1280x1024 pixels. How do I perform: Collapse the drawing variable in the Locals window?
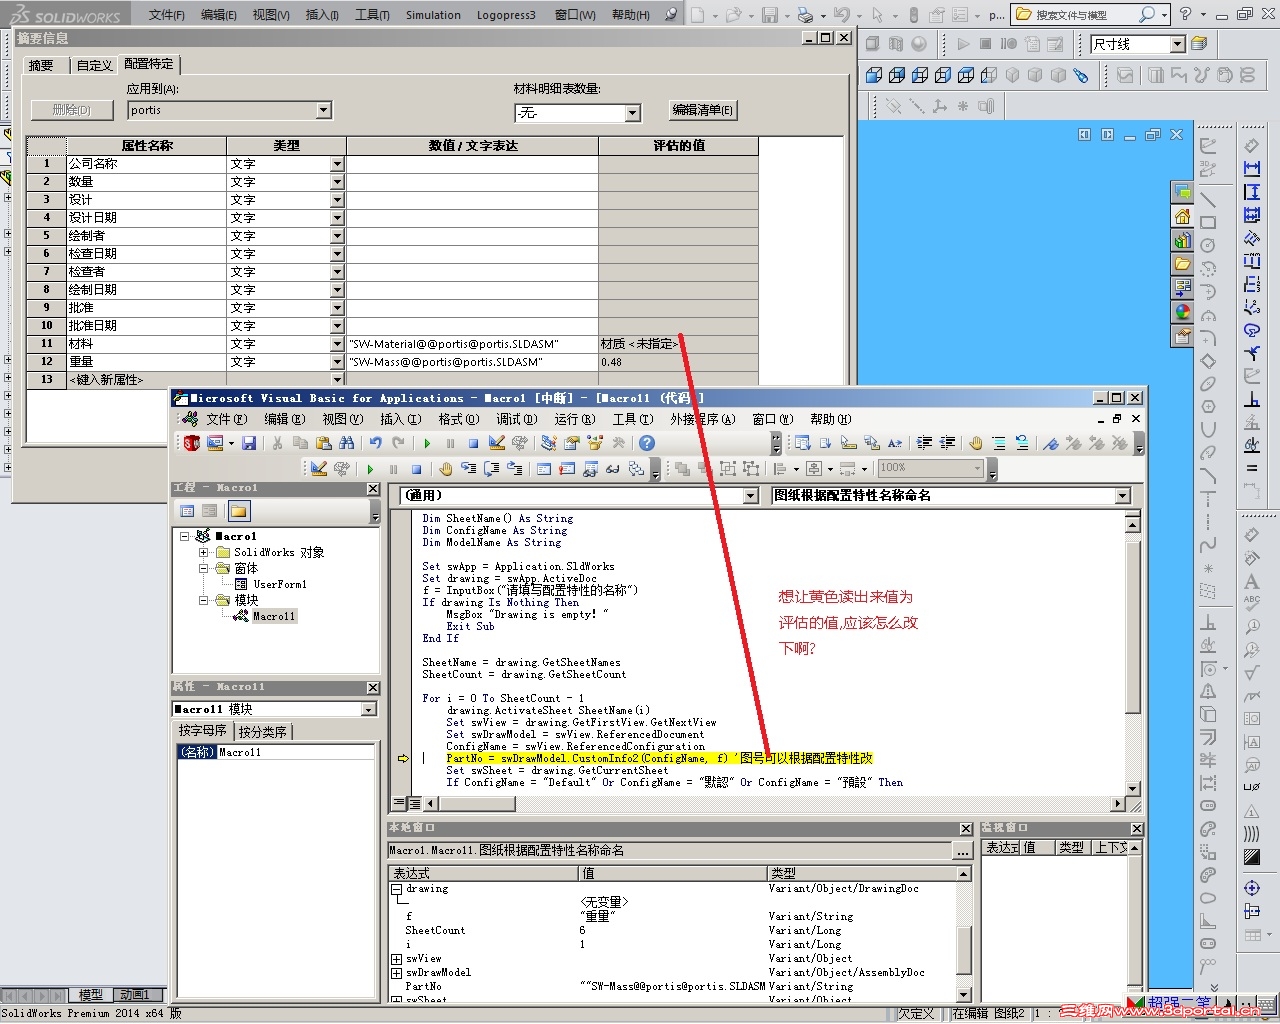click(x=396, y=888)
